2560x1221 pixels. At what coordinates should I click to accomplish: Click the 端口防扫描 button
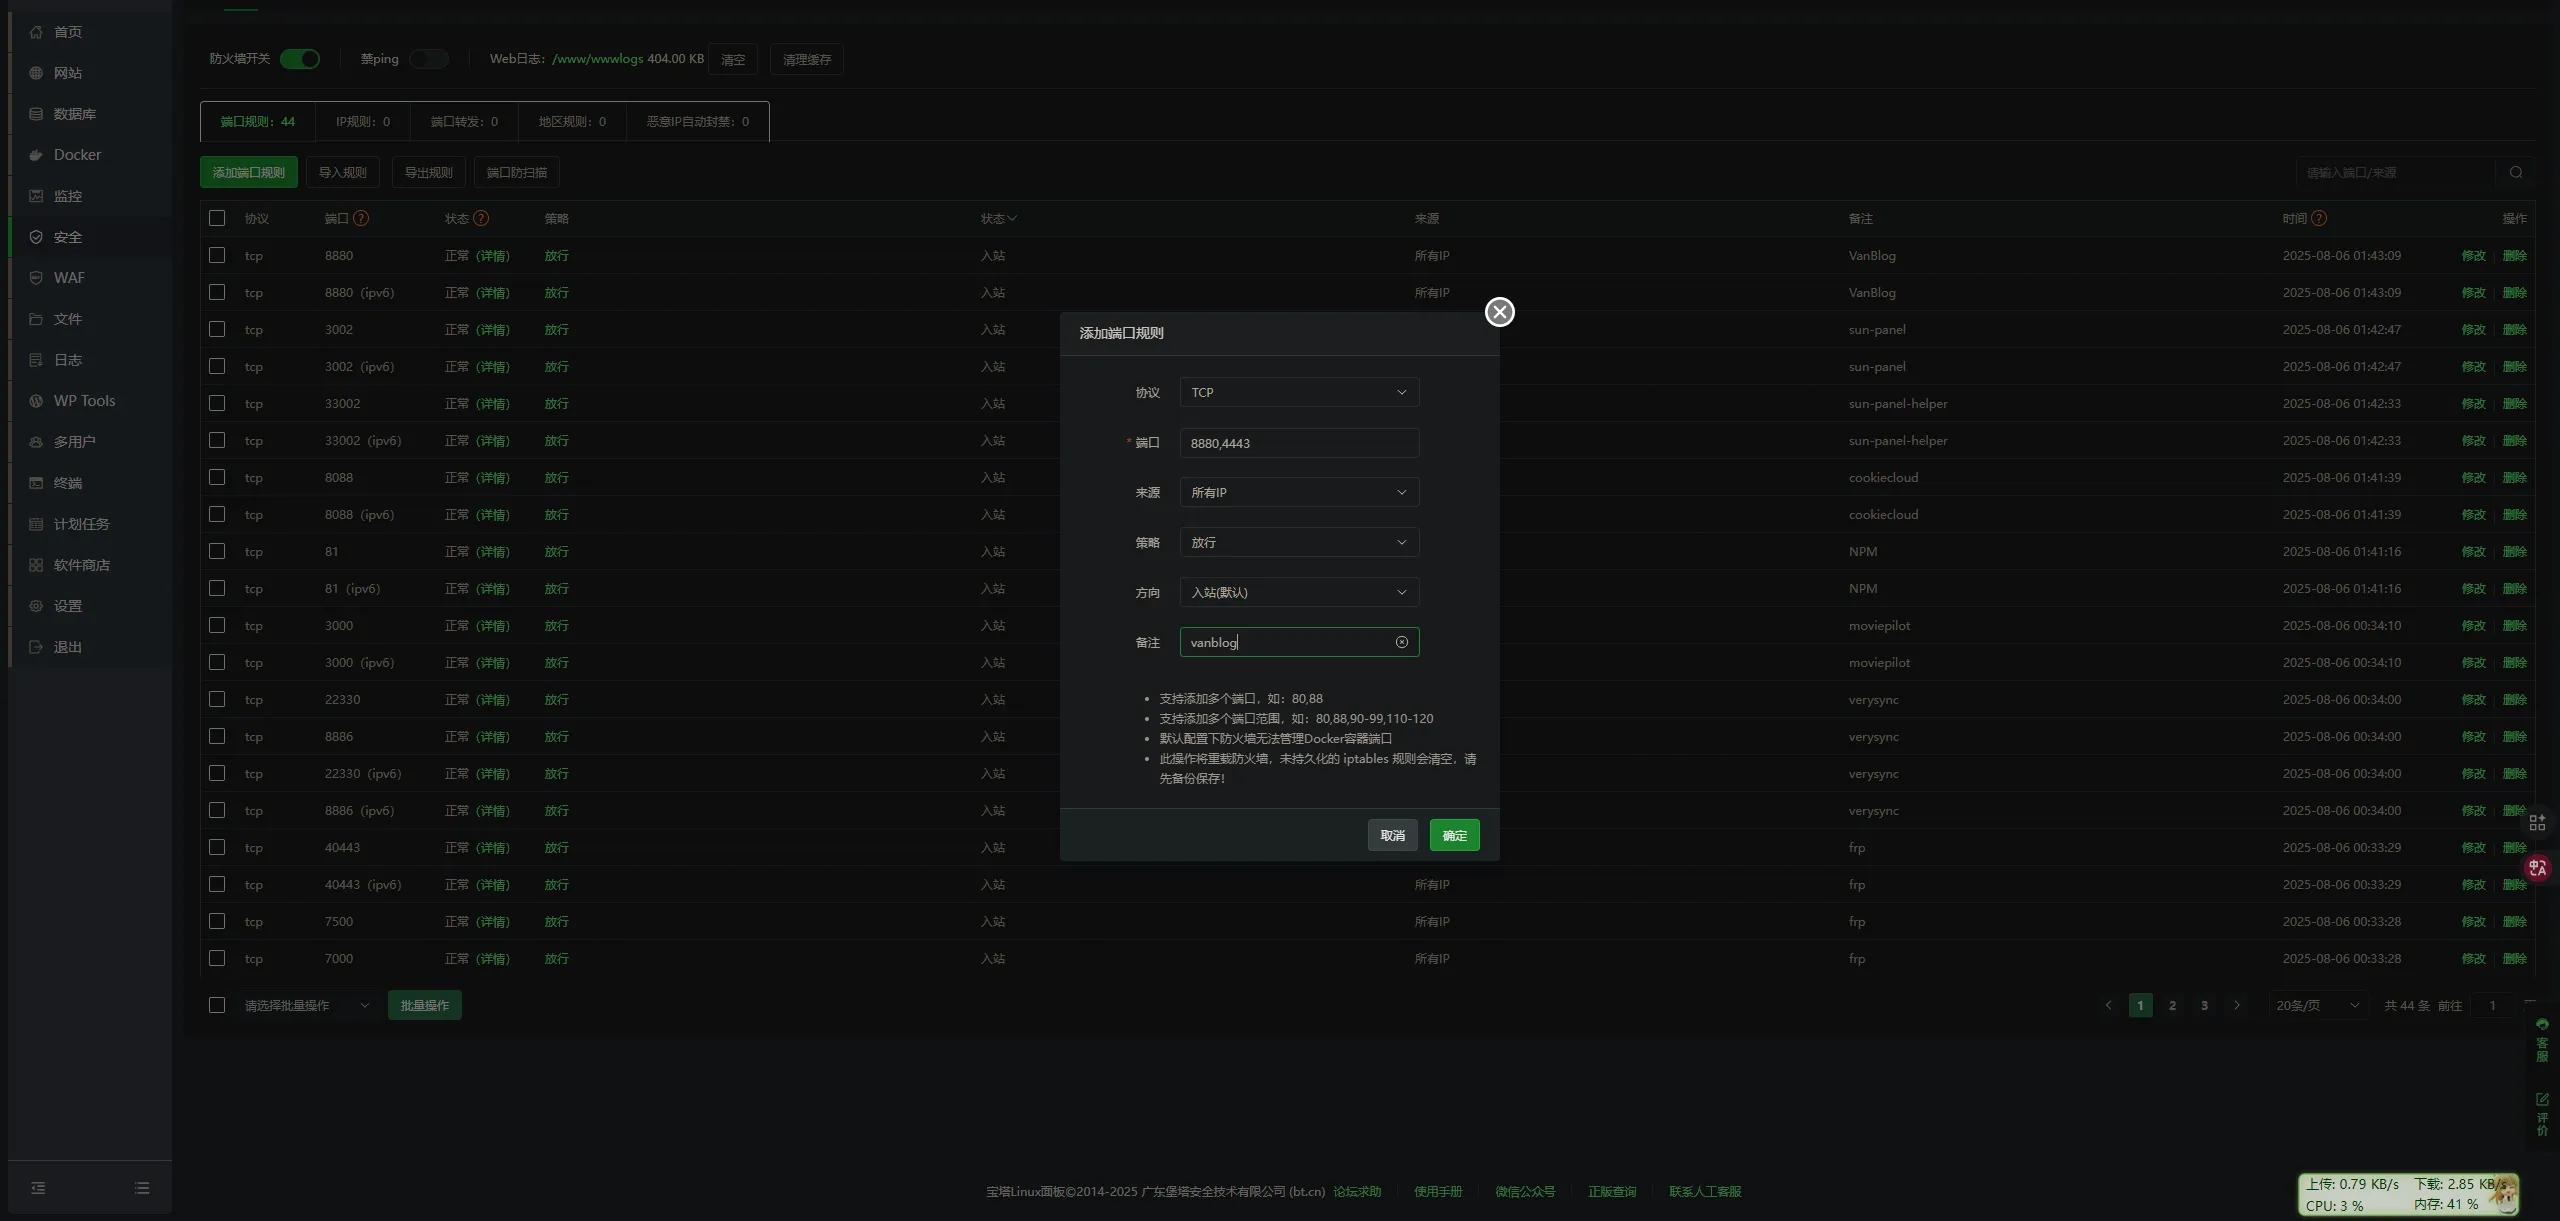tap(517, 172)
